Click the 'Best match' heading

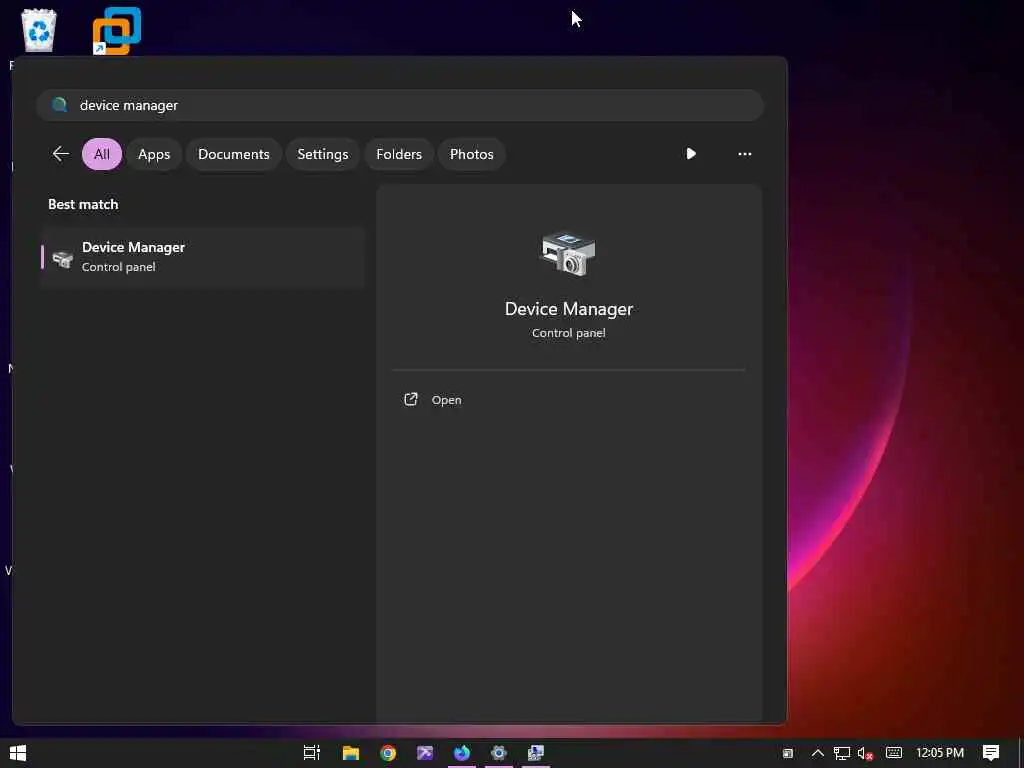click(x=83, y=204)
